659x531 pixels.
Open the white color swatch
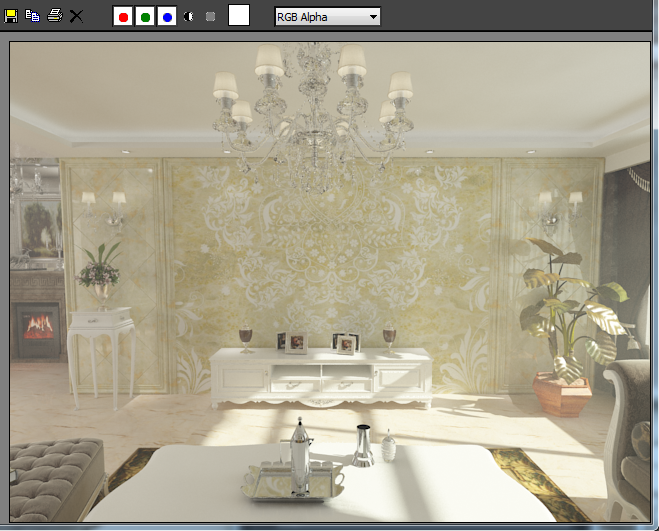[239, 16]
